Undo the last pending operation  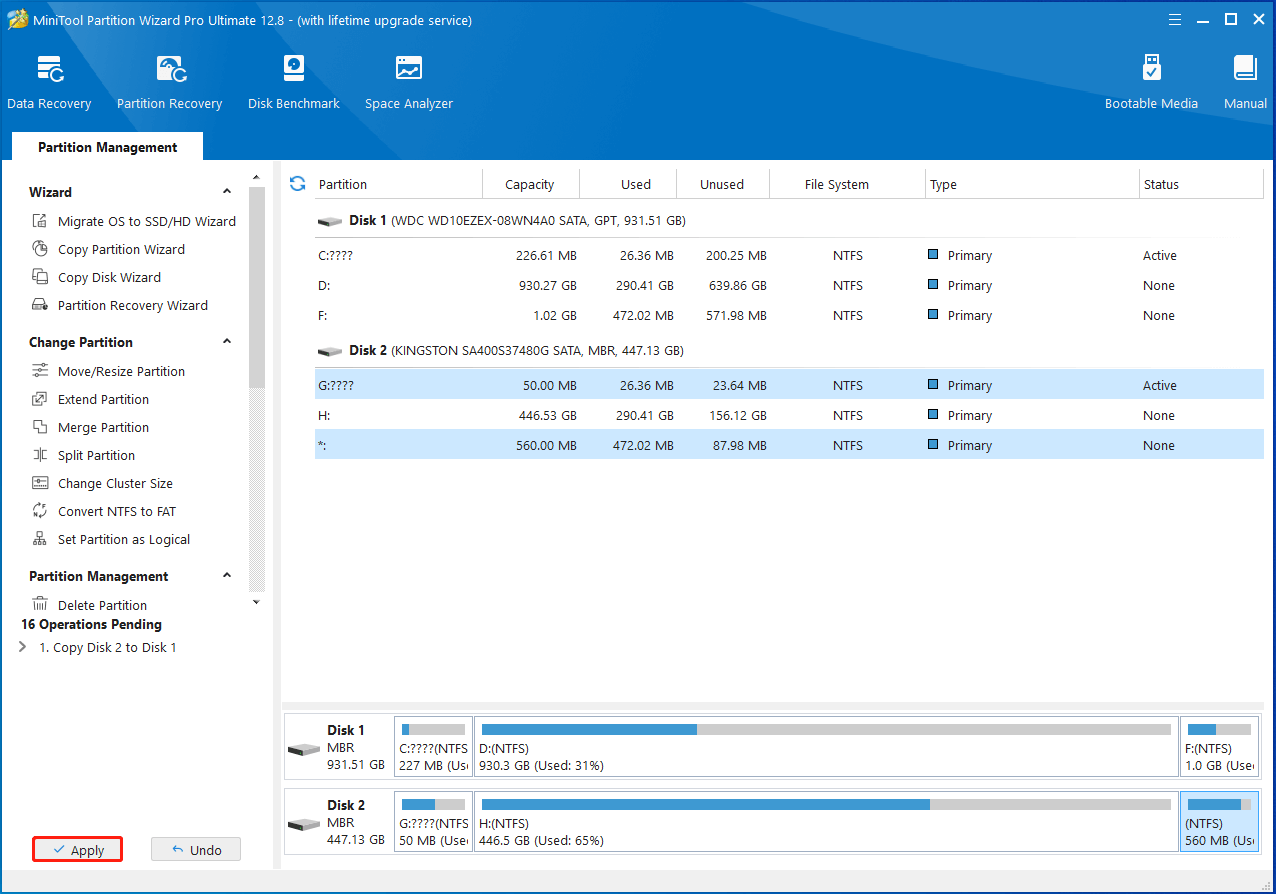tap(196, 850)
